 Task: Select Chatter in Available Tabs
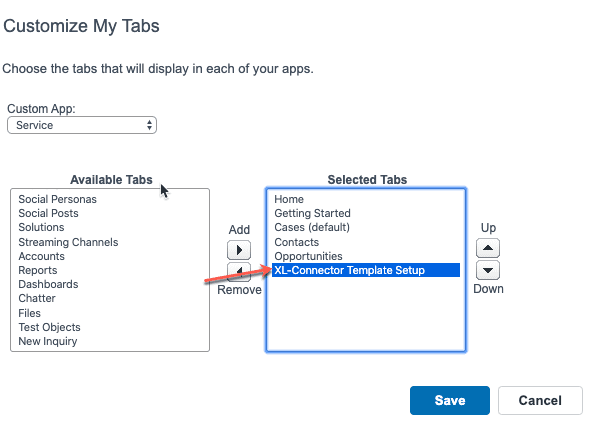click(37, 298)
